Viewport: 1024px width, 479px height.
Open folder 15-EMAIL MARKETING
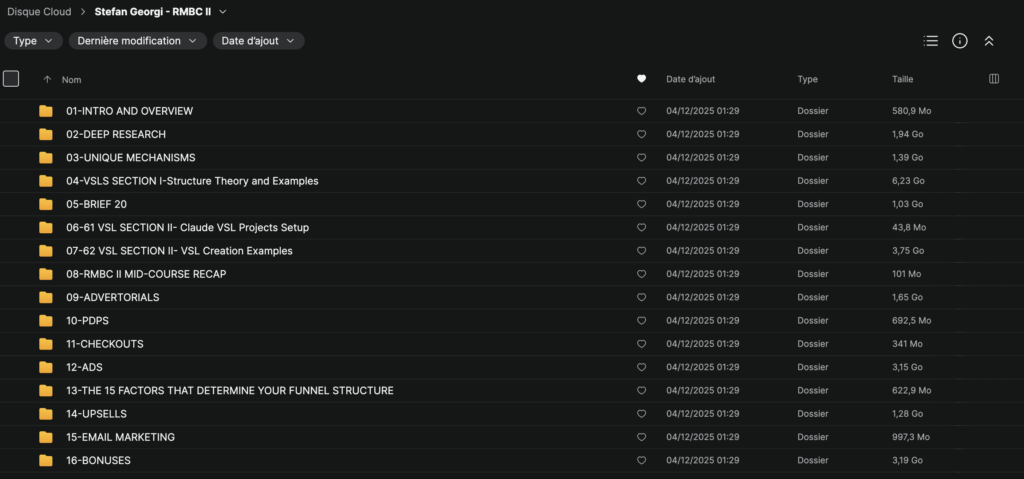click(120, 437)
